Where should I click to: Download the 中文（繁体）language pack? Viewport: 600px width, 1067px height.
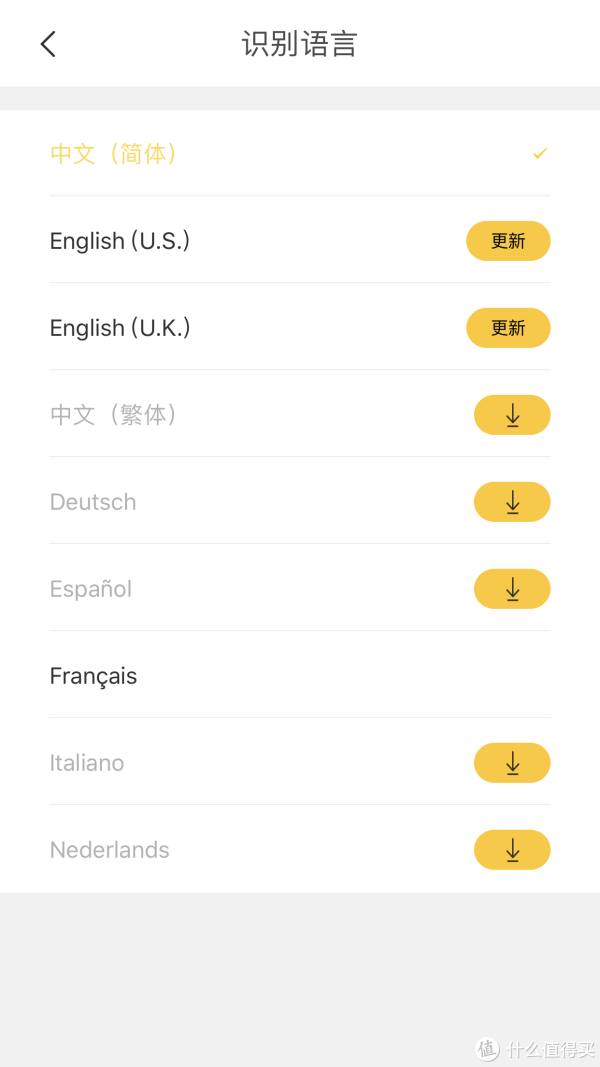[512, 415]
